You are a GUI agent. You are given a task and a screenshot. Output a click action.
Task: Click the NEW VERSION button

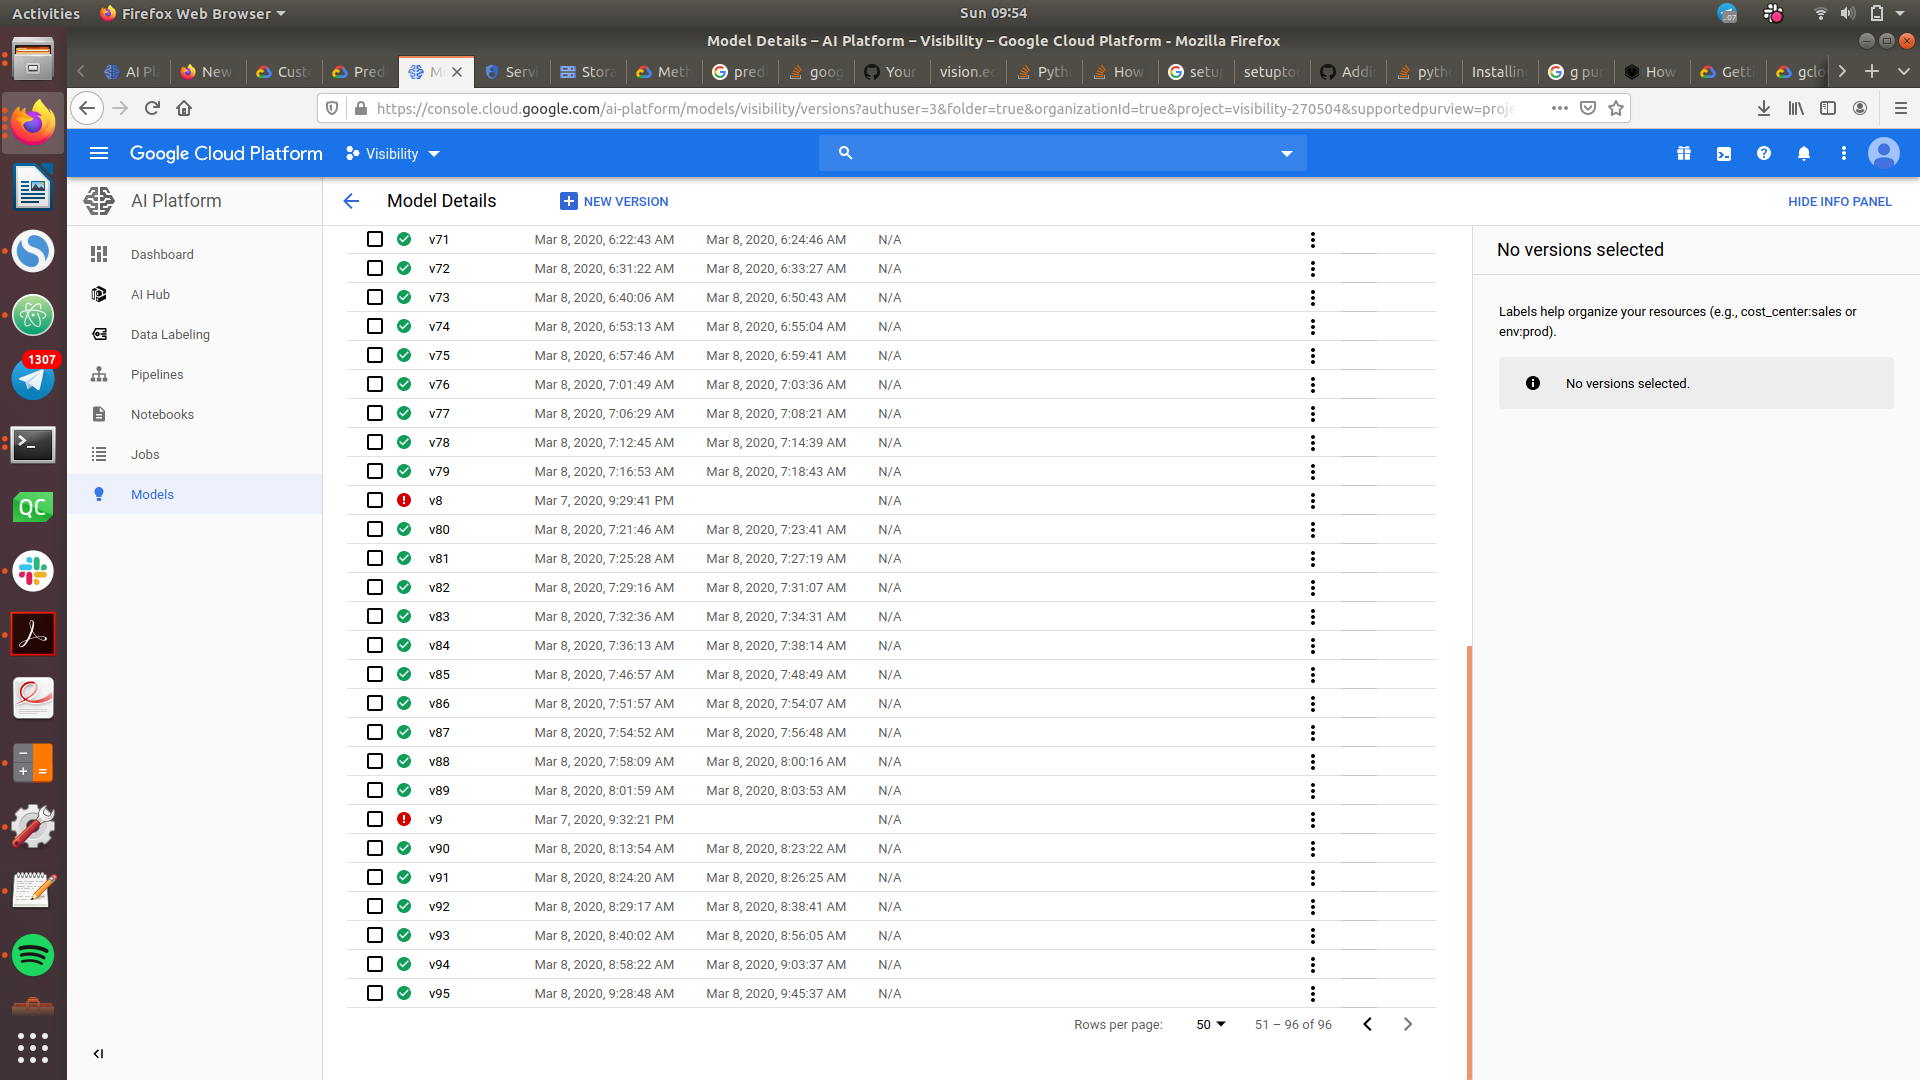coord(614,202)
